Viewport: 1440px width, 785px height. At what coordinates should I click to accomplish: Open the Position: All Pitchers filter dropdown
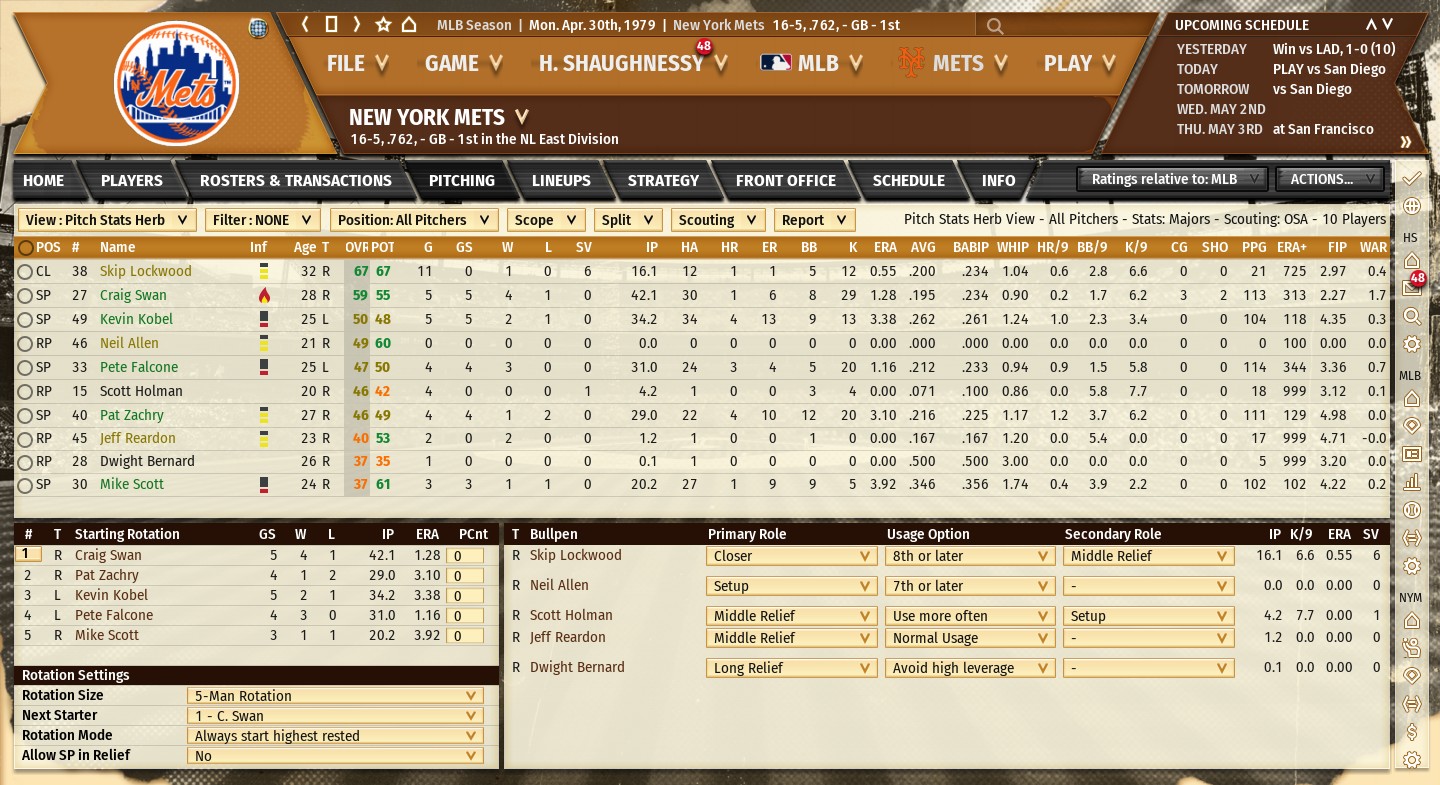pyautogui.click(x=415, y=220)
